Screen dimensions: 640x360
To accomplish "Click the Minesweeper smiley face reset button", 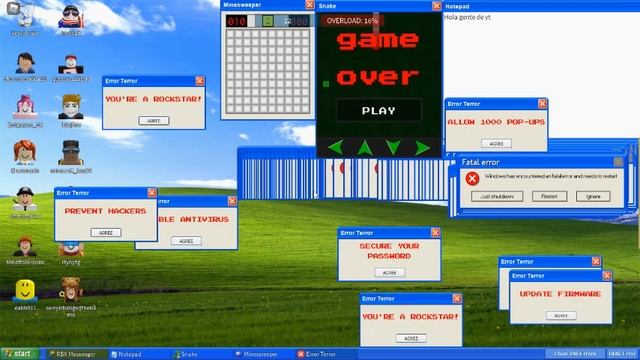I will 268,21.
